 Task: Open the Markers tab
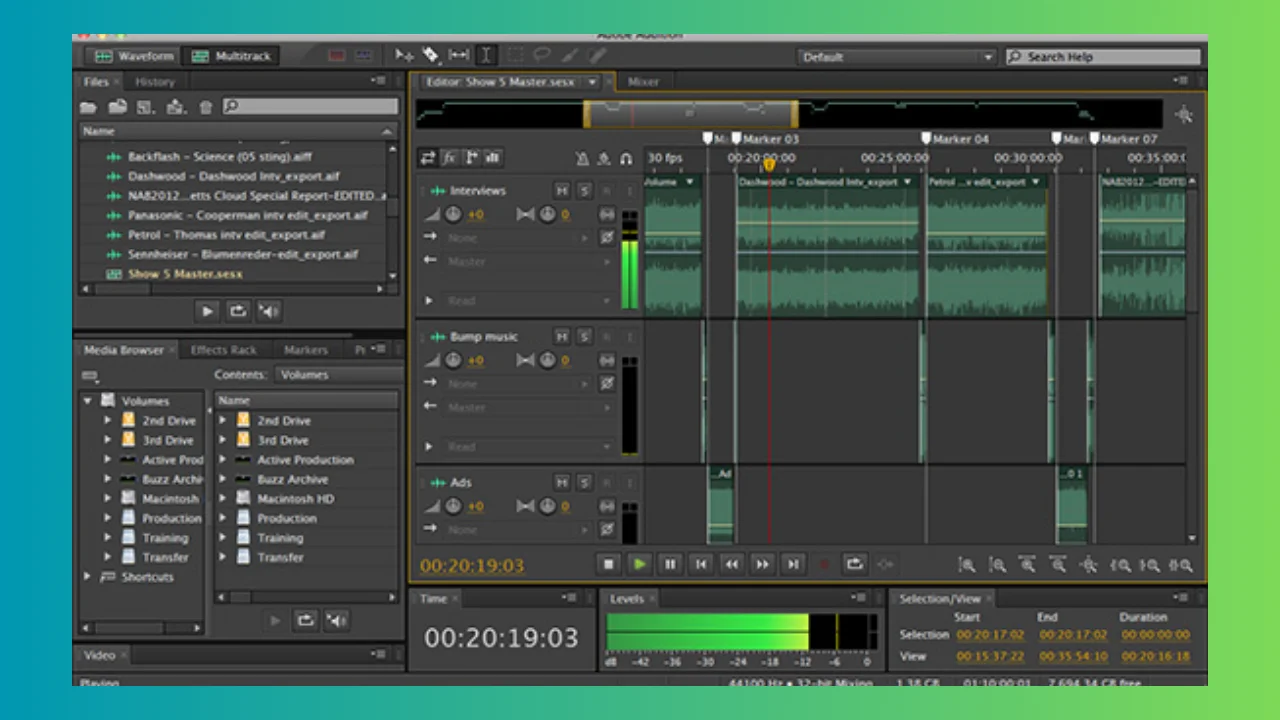305,350
